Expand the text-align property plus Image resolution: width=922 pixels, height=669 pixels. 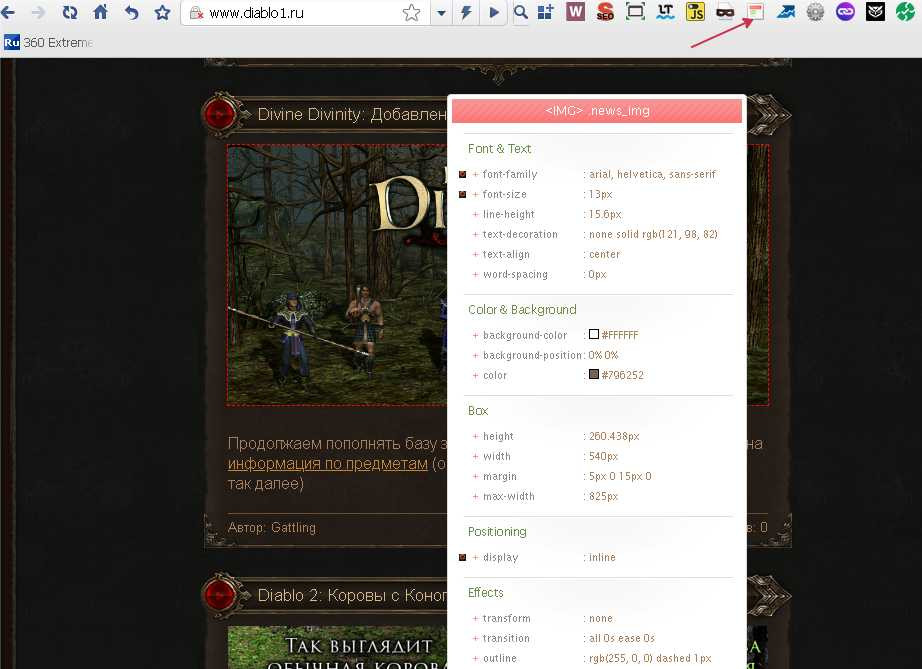pyautogui.click(x=475, y=255)
